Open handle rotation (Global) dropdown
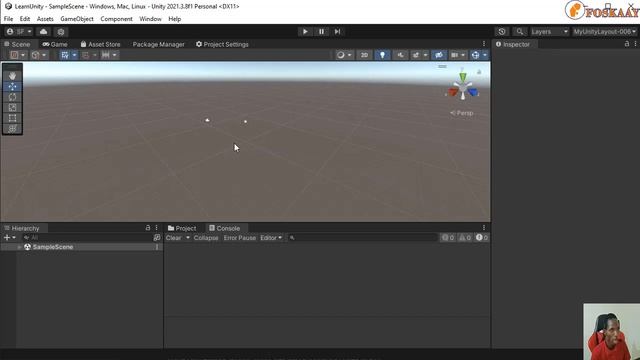 point(39,55)
